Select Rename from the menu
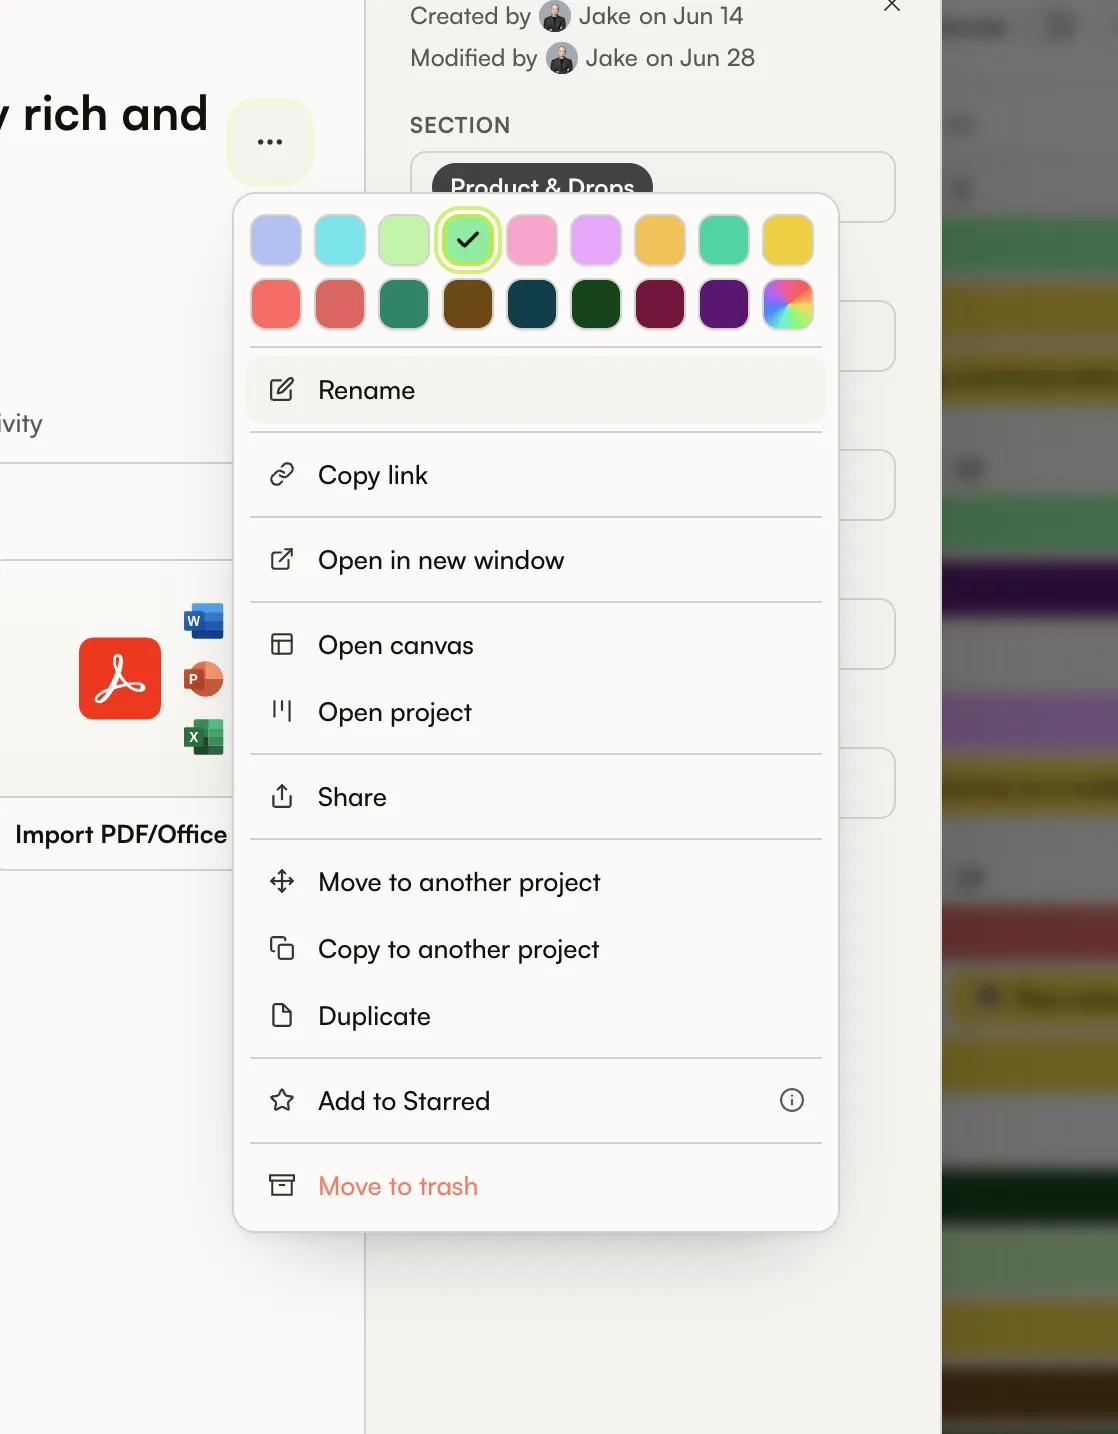This screenshot has height=1434, width=1118. click(536, 390)
